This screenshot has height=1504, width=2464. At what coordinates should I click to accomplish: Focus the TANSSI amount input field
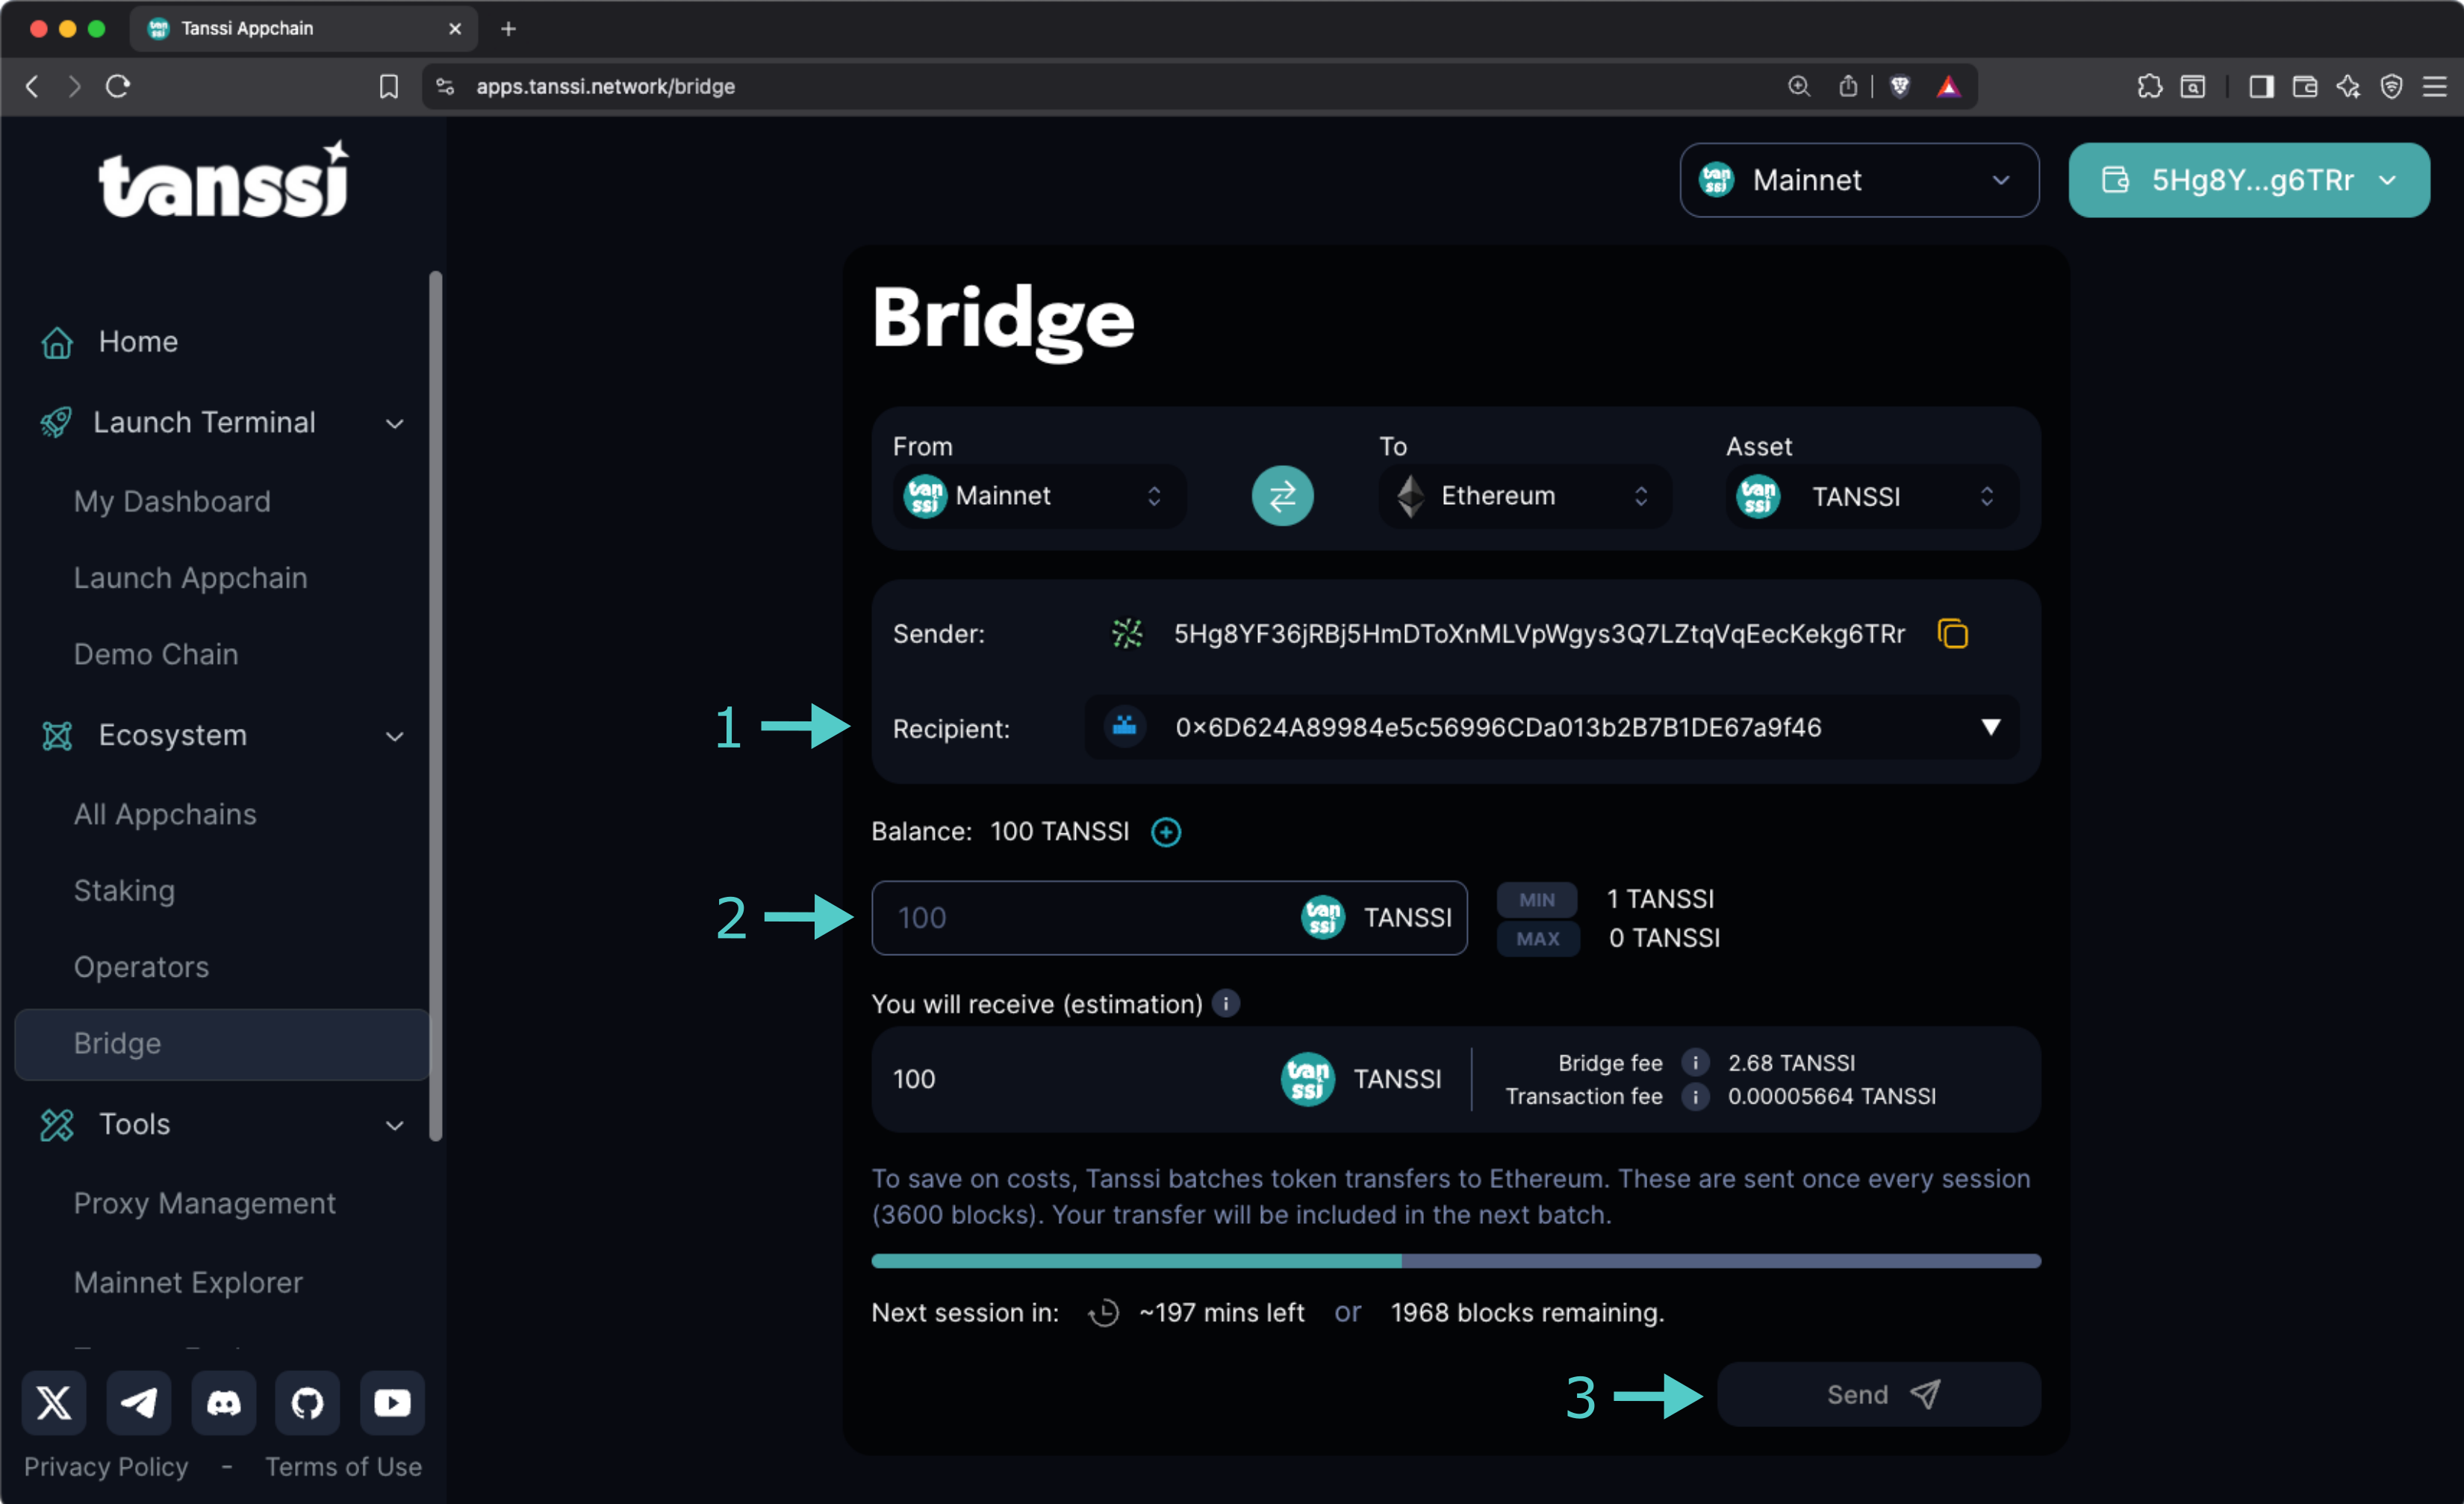coord(1169,917)
